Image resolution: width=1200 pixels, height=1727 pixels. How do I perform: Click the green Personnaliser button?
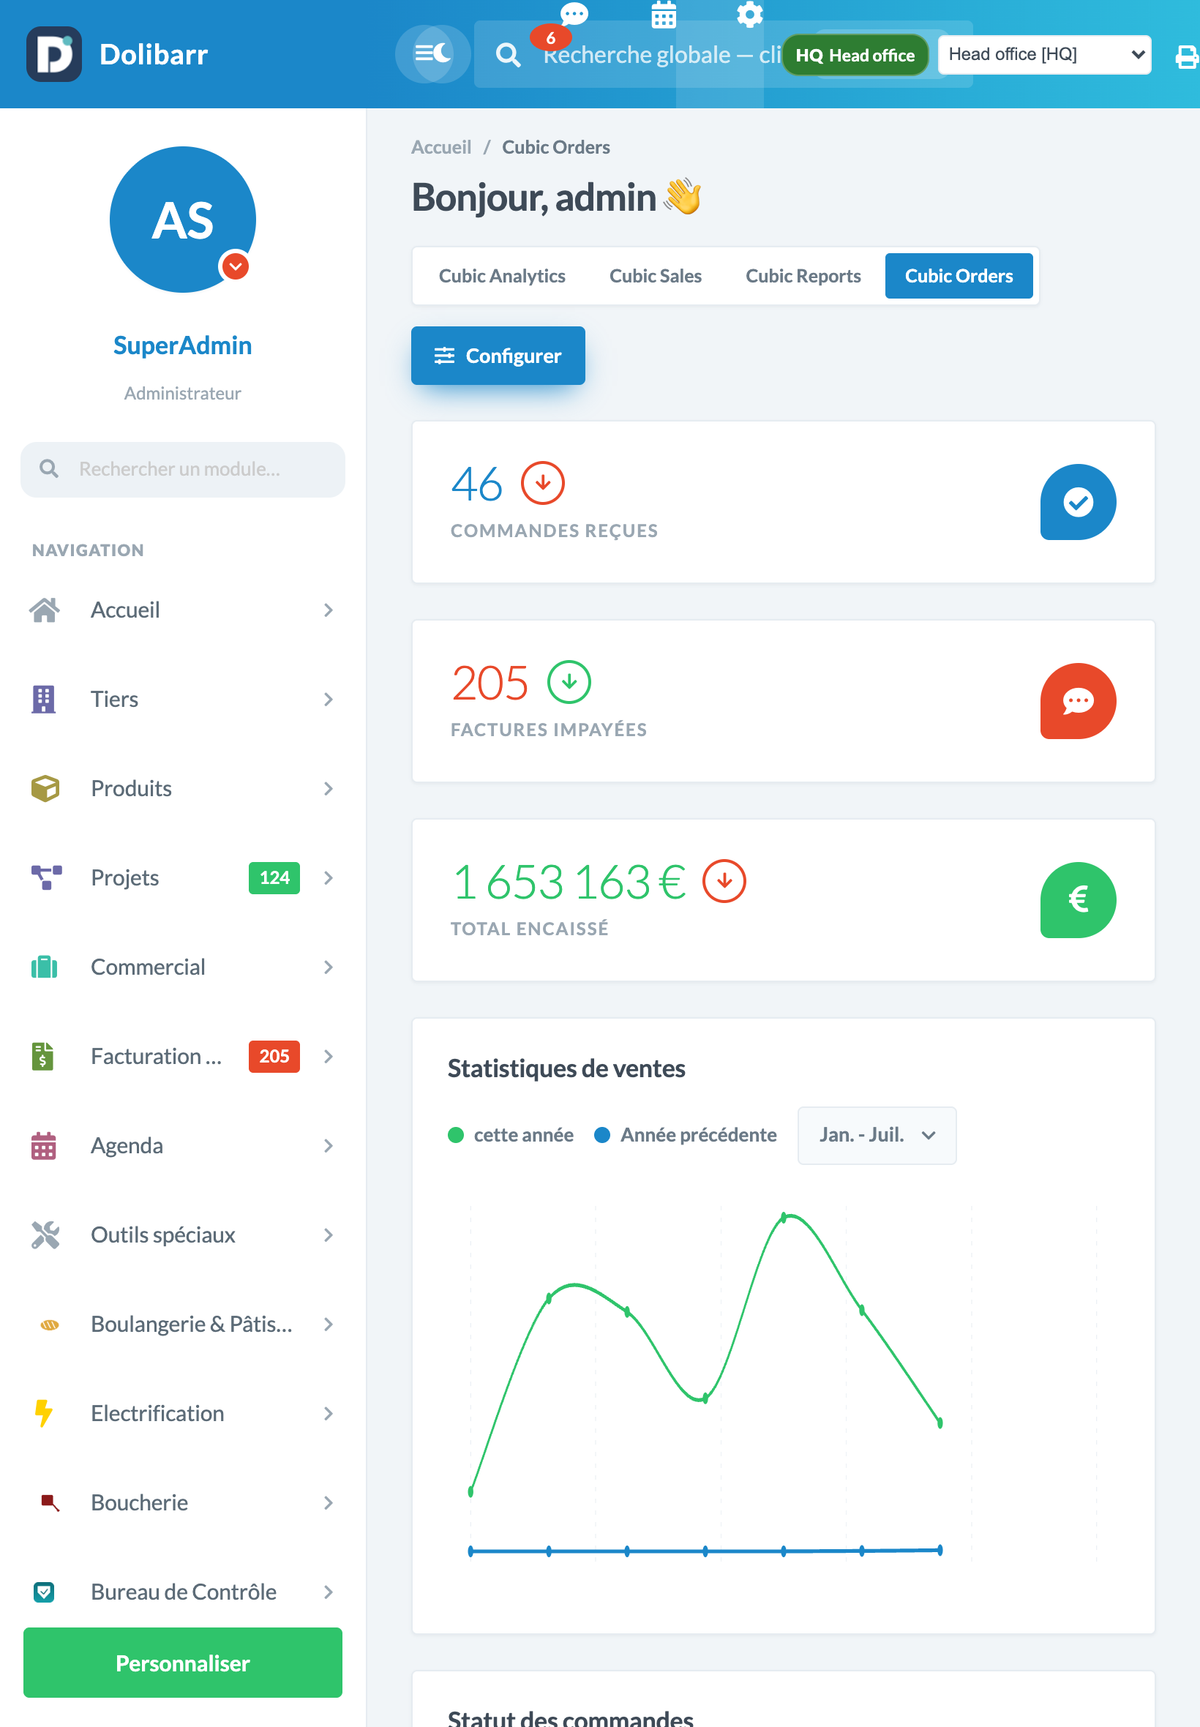click(x=183, y=1663)
